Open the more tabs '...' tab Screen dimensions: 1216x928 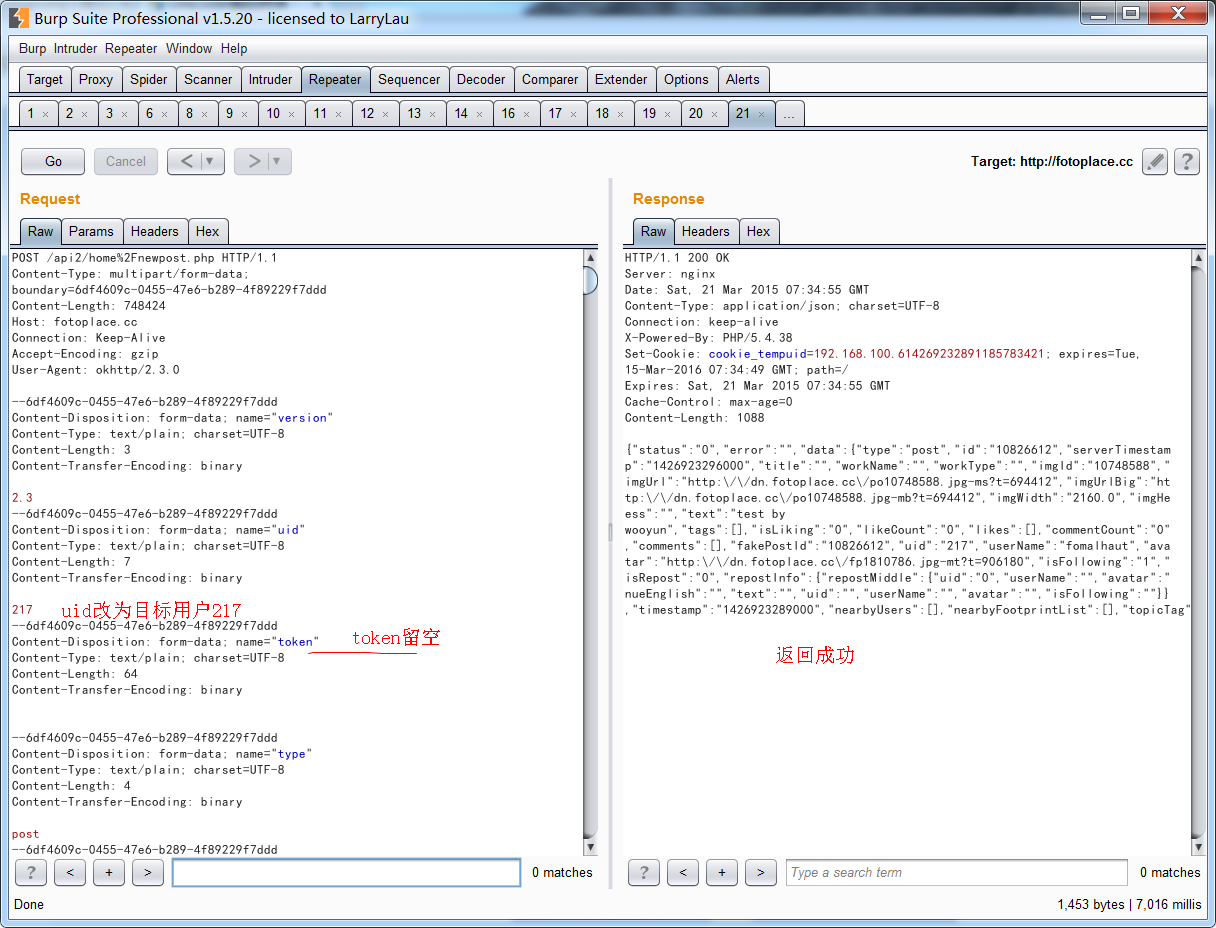(789, 113)
